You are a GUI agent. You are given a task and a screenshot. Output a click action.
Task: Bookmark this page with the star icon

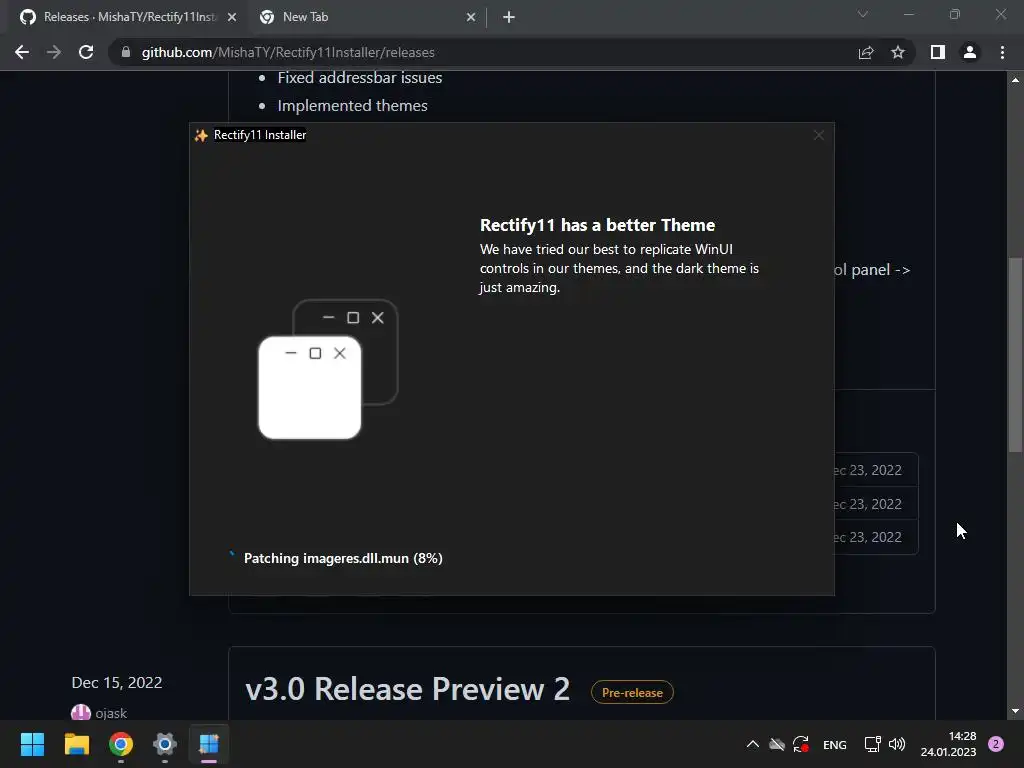point(898,52)
